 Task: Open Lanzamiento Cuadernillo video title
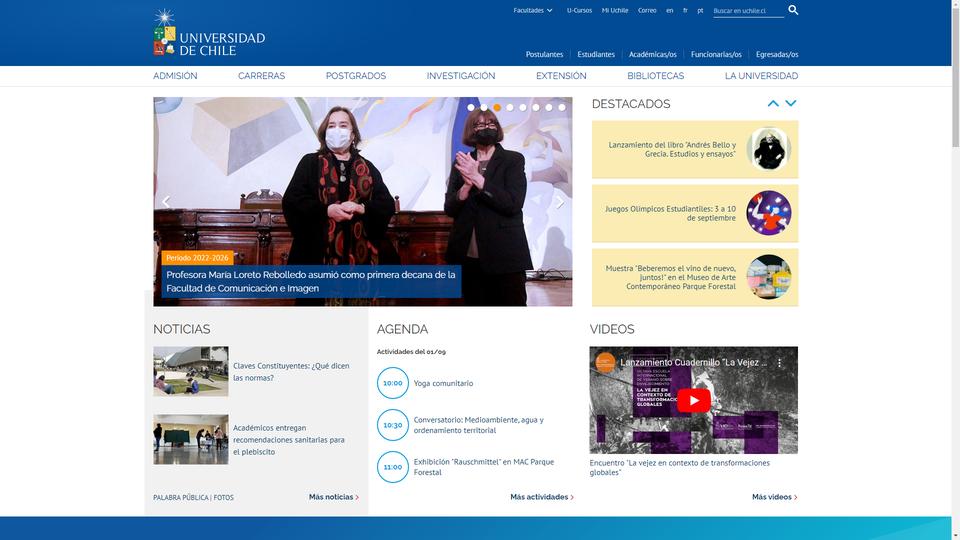point(693,362)
